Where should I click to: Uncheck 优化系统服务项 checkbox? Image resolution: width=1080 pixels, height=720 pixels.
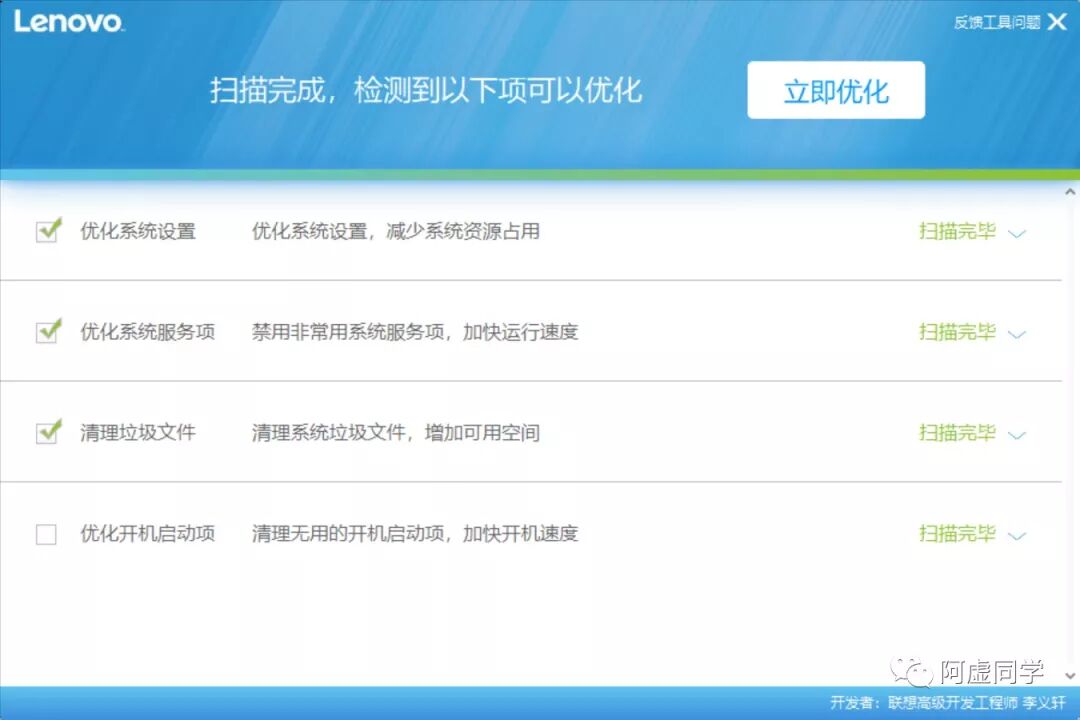[x=47, y=331]
